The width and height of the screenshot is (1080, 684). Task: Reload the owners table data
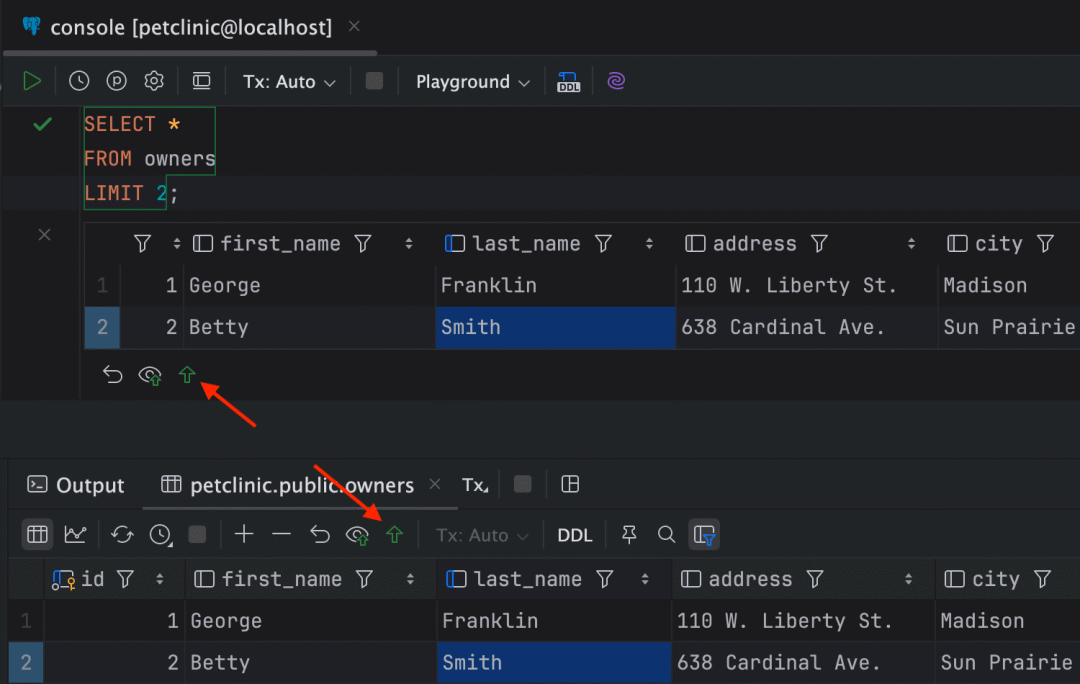122,535
